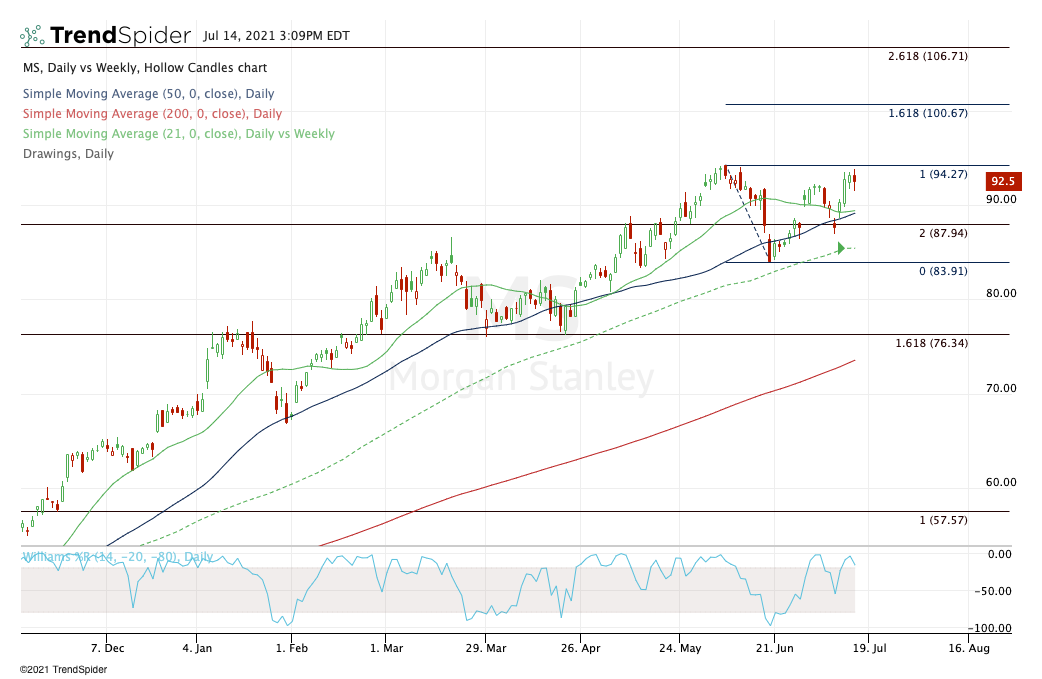Click the 7. Dec date axis label
Screen dimensions: 1042x679
tap(107, 648)
